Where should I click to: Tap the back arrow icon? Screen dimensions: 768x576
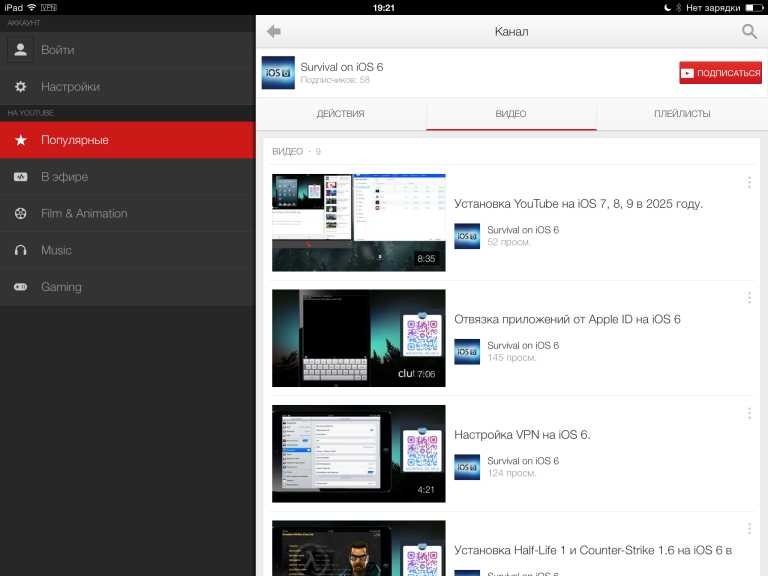(273, 31)
